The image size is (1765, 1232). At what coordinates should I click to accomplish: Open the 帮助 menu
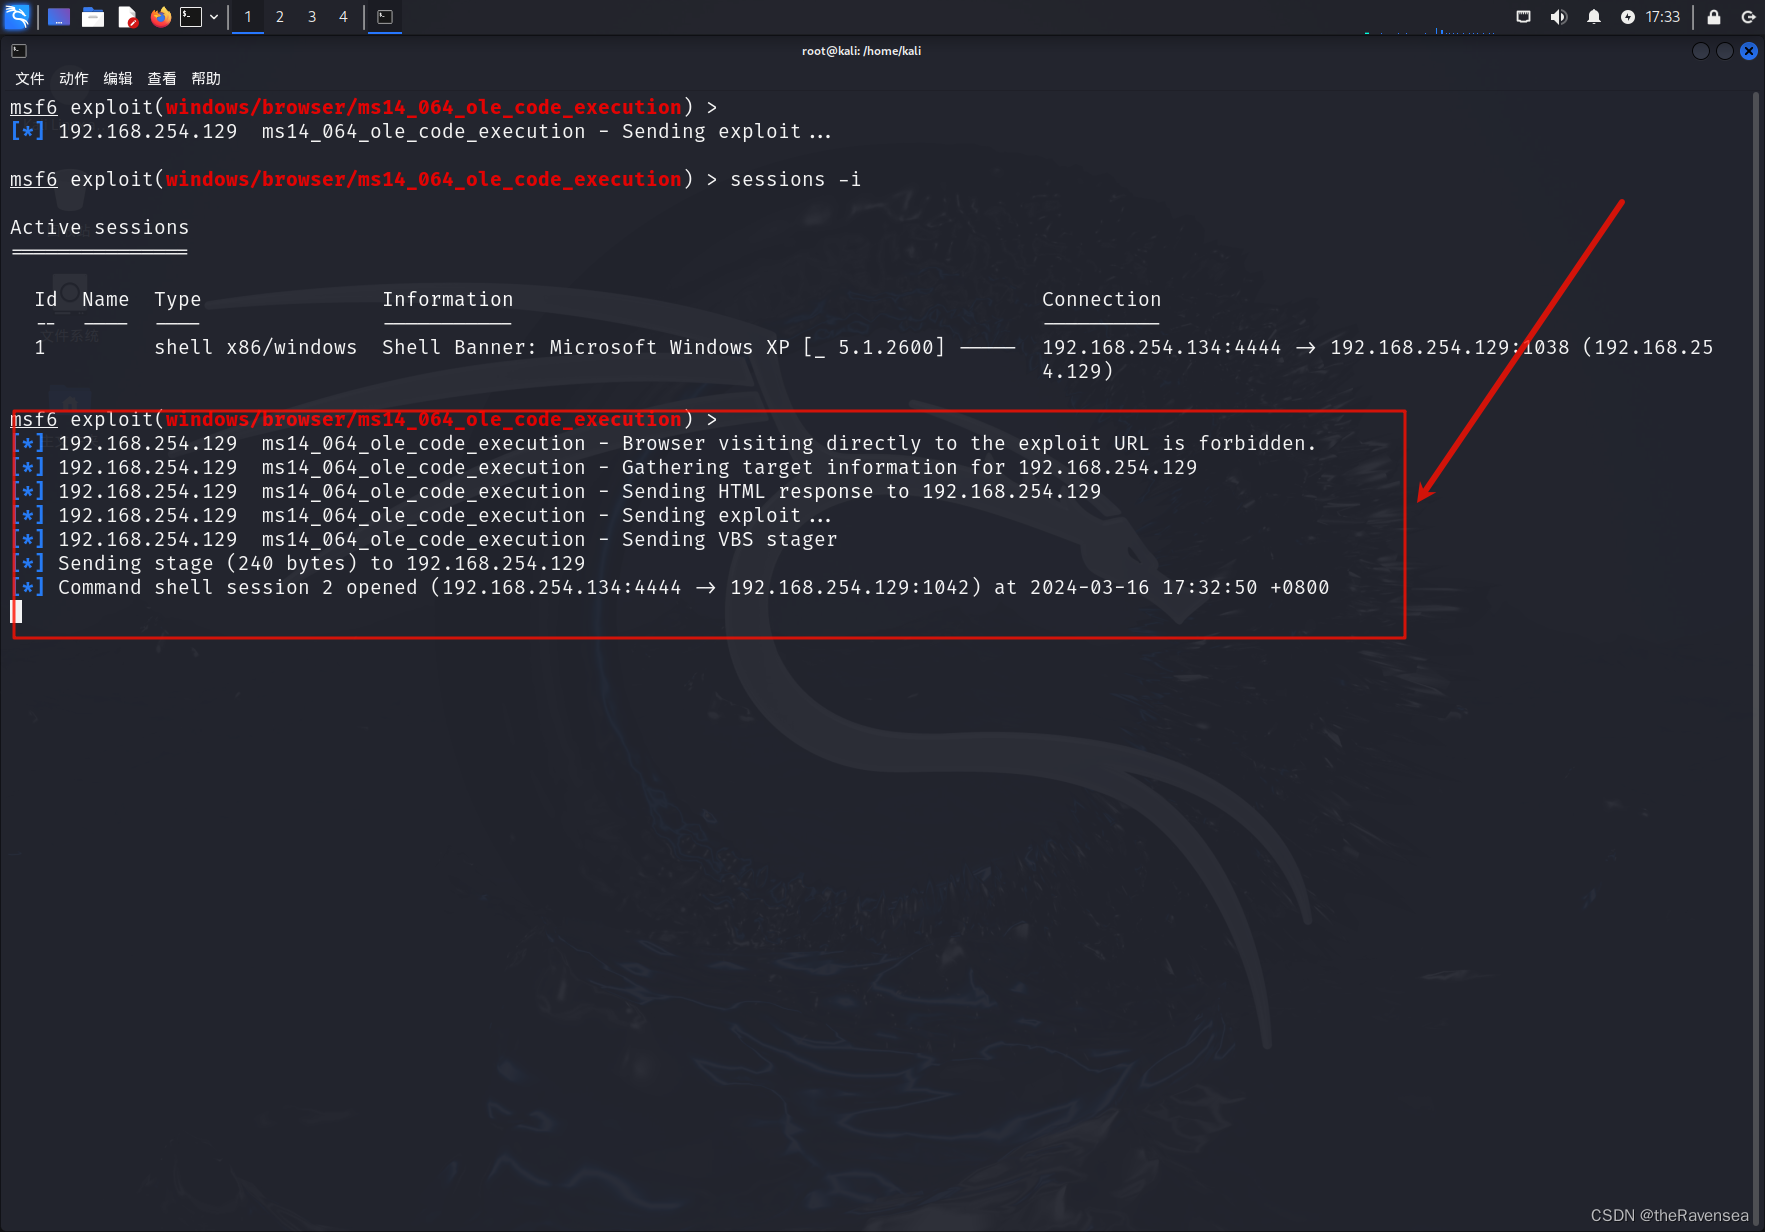pos(206,78)
